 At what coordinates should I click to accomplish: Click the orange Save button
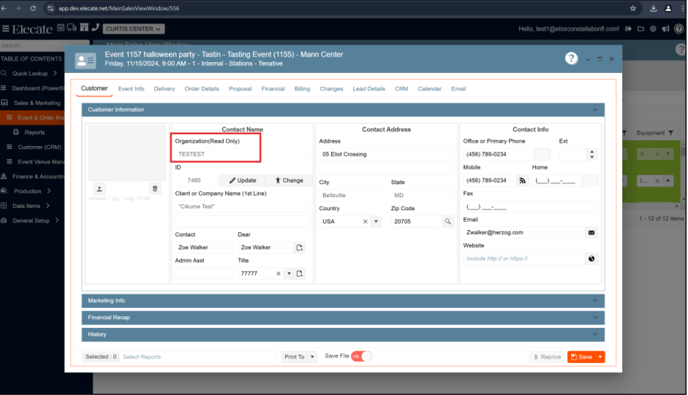pyautogui.click(x=581, y=357)
